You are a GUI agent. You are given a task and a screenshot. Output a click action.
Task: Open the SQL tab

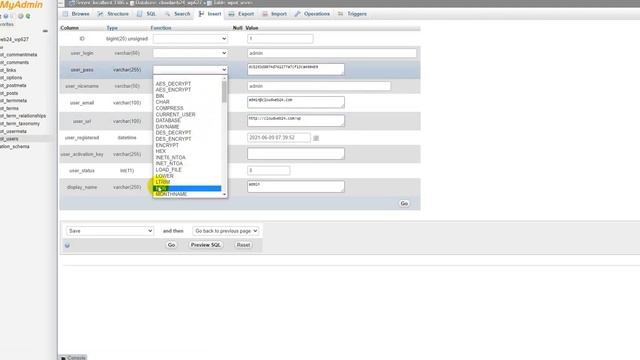(147, 14)
